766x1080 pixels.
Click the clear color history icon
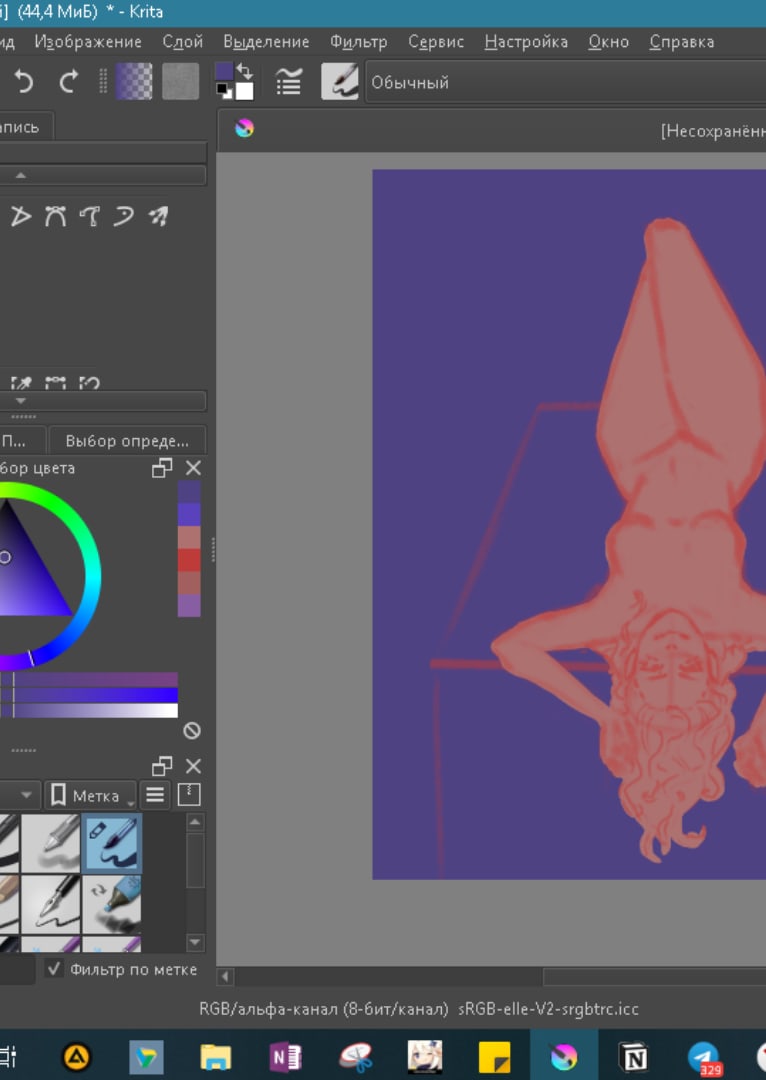(x=192, y=730)
